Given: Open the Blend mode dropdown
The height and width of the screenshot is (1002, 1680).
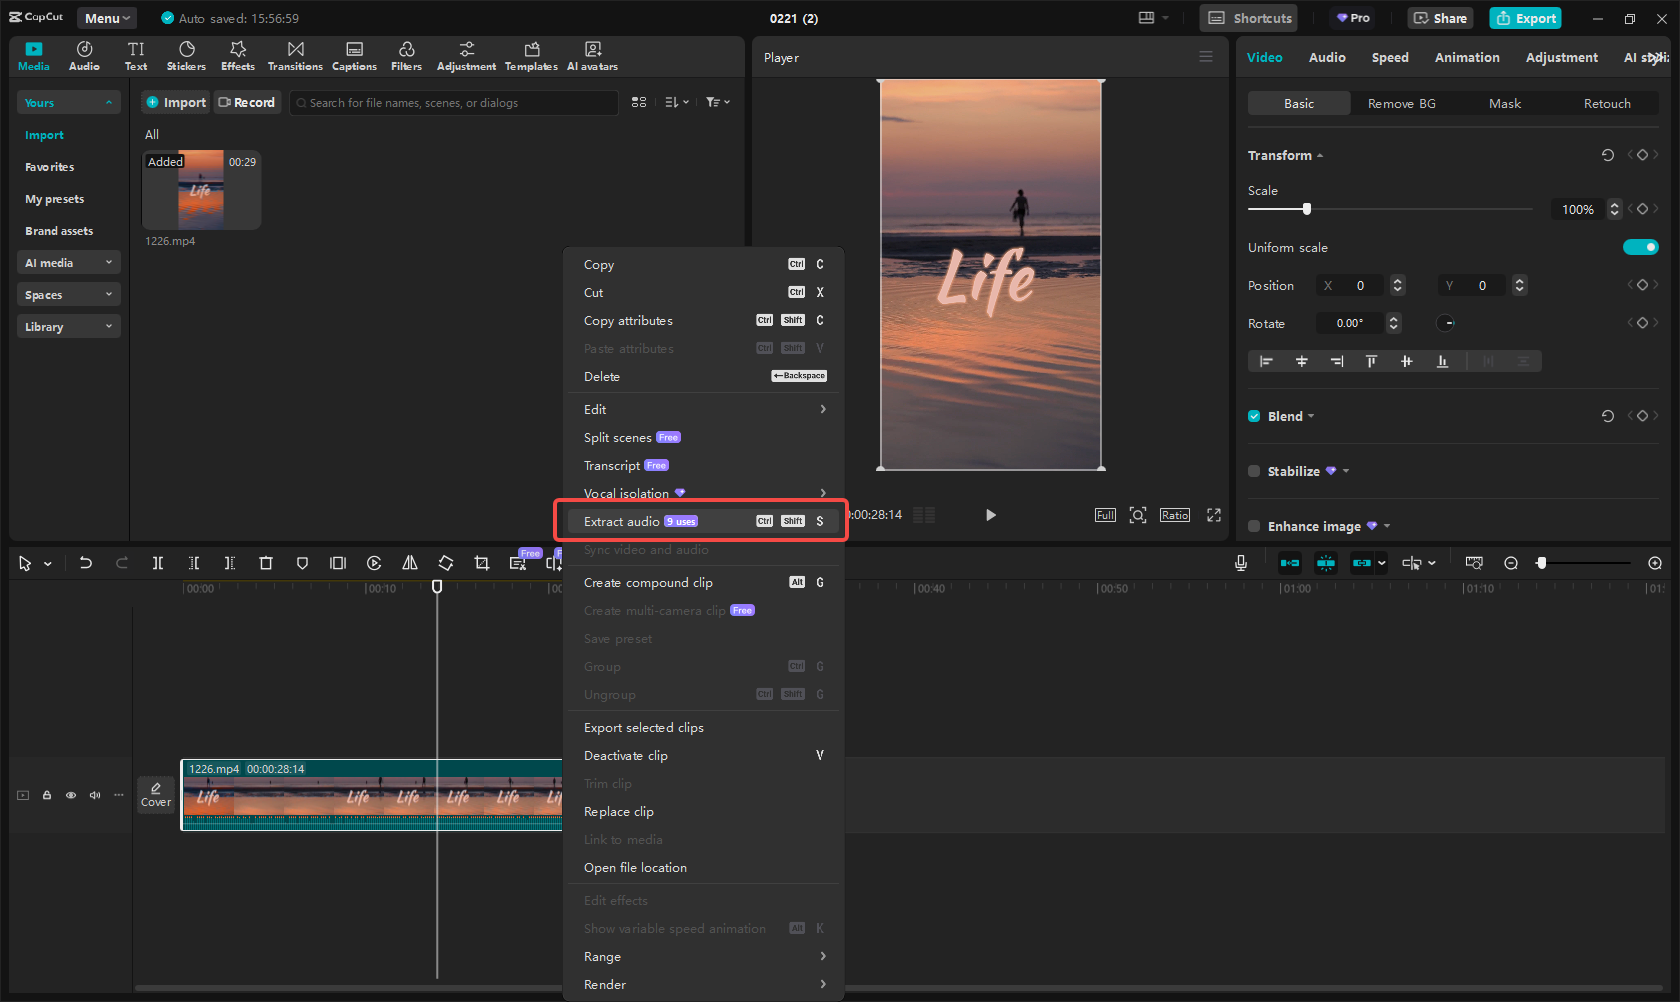Looking at the screenshot, I should tap(1311, 416).
